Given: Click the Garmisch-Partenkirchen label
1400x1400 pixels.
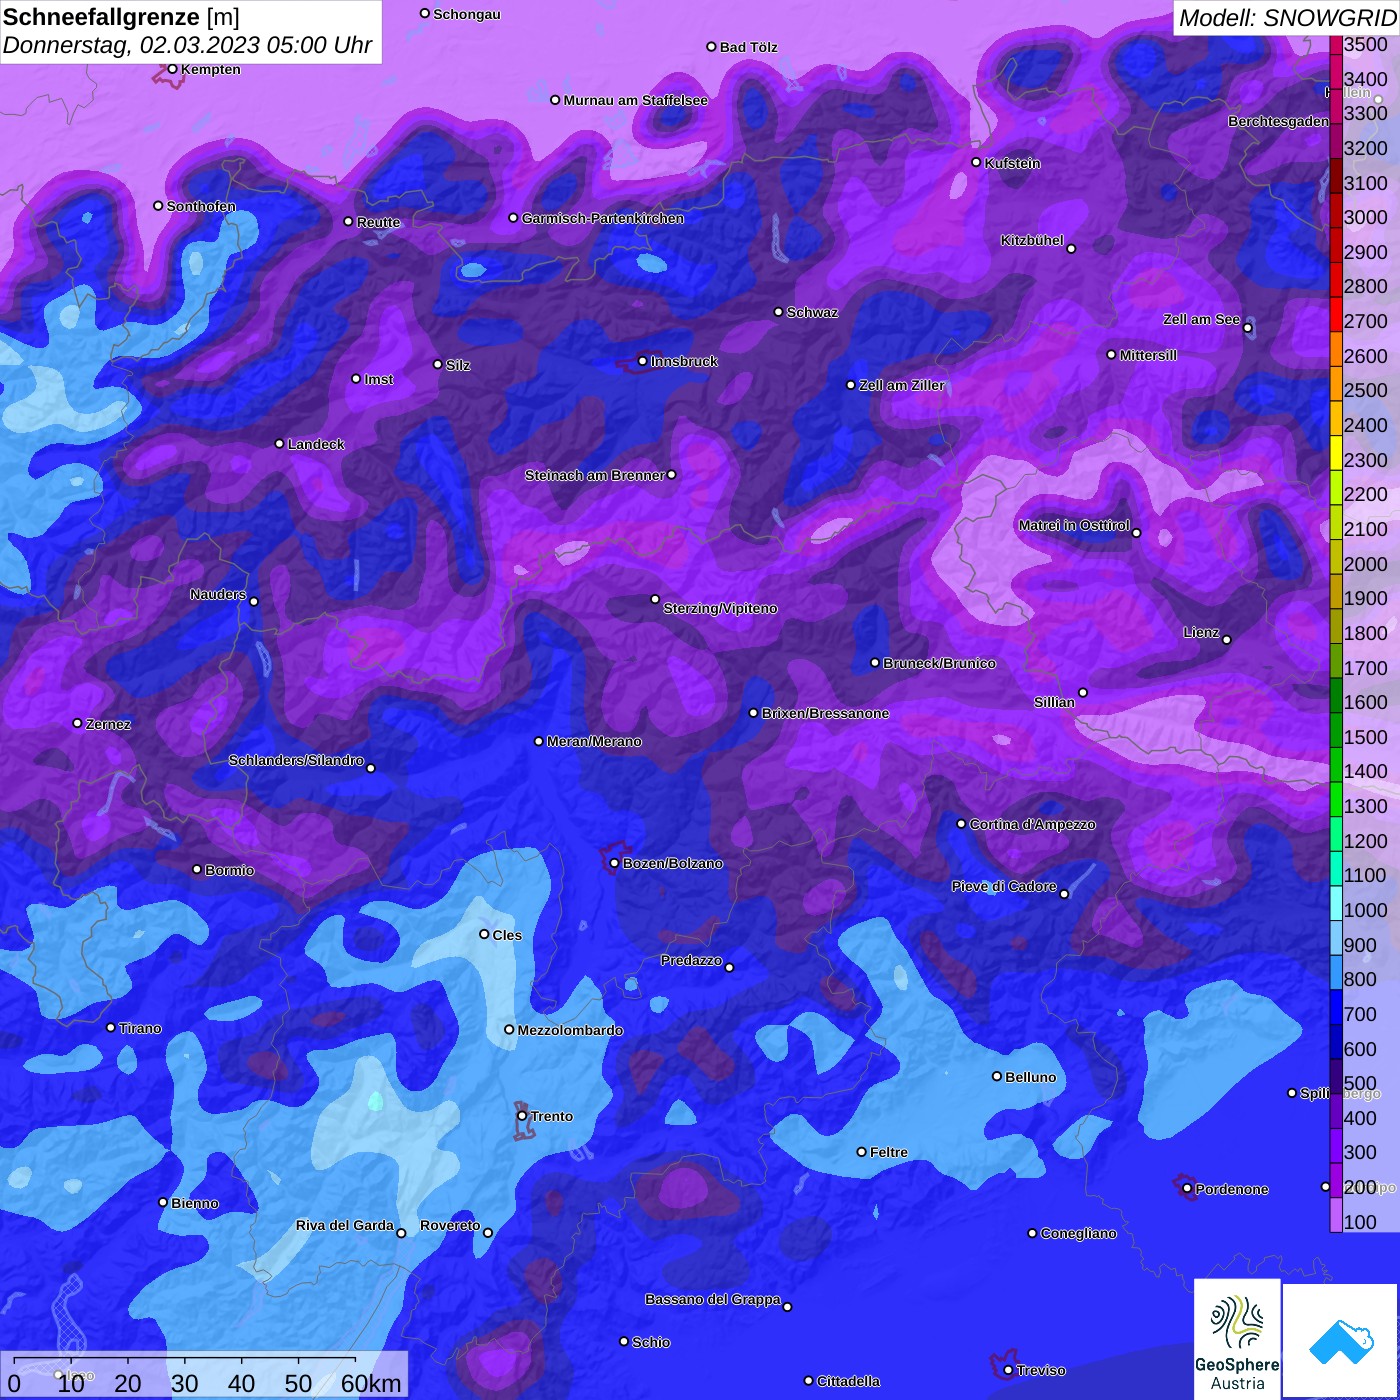Looking at the screenshot, I should coord(603,218).
